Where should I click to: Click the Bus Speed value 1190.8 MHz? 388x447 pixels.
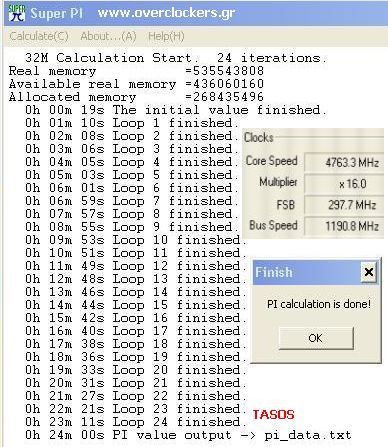pos(344,226)
